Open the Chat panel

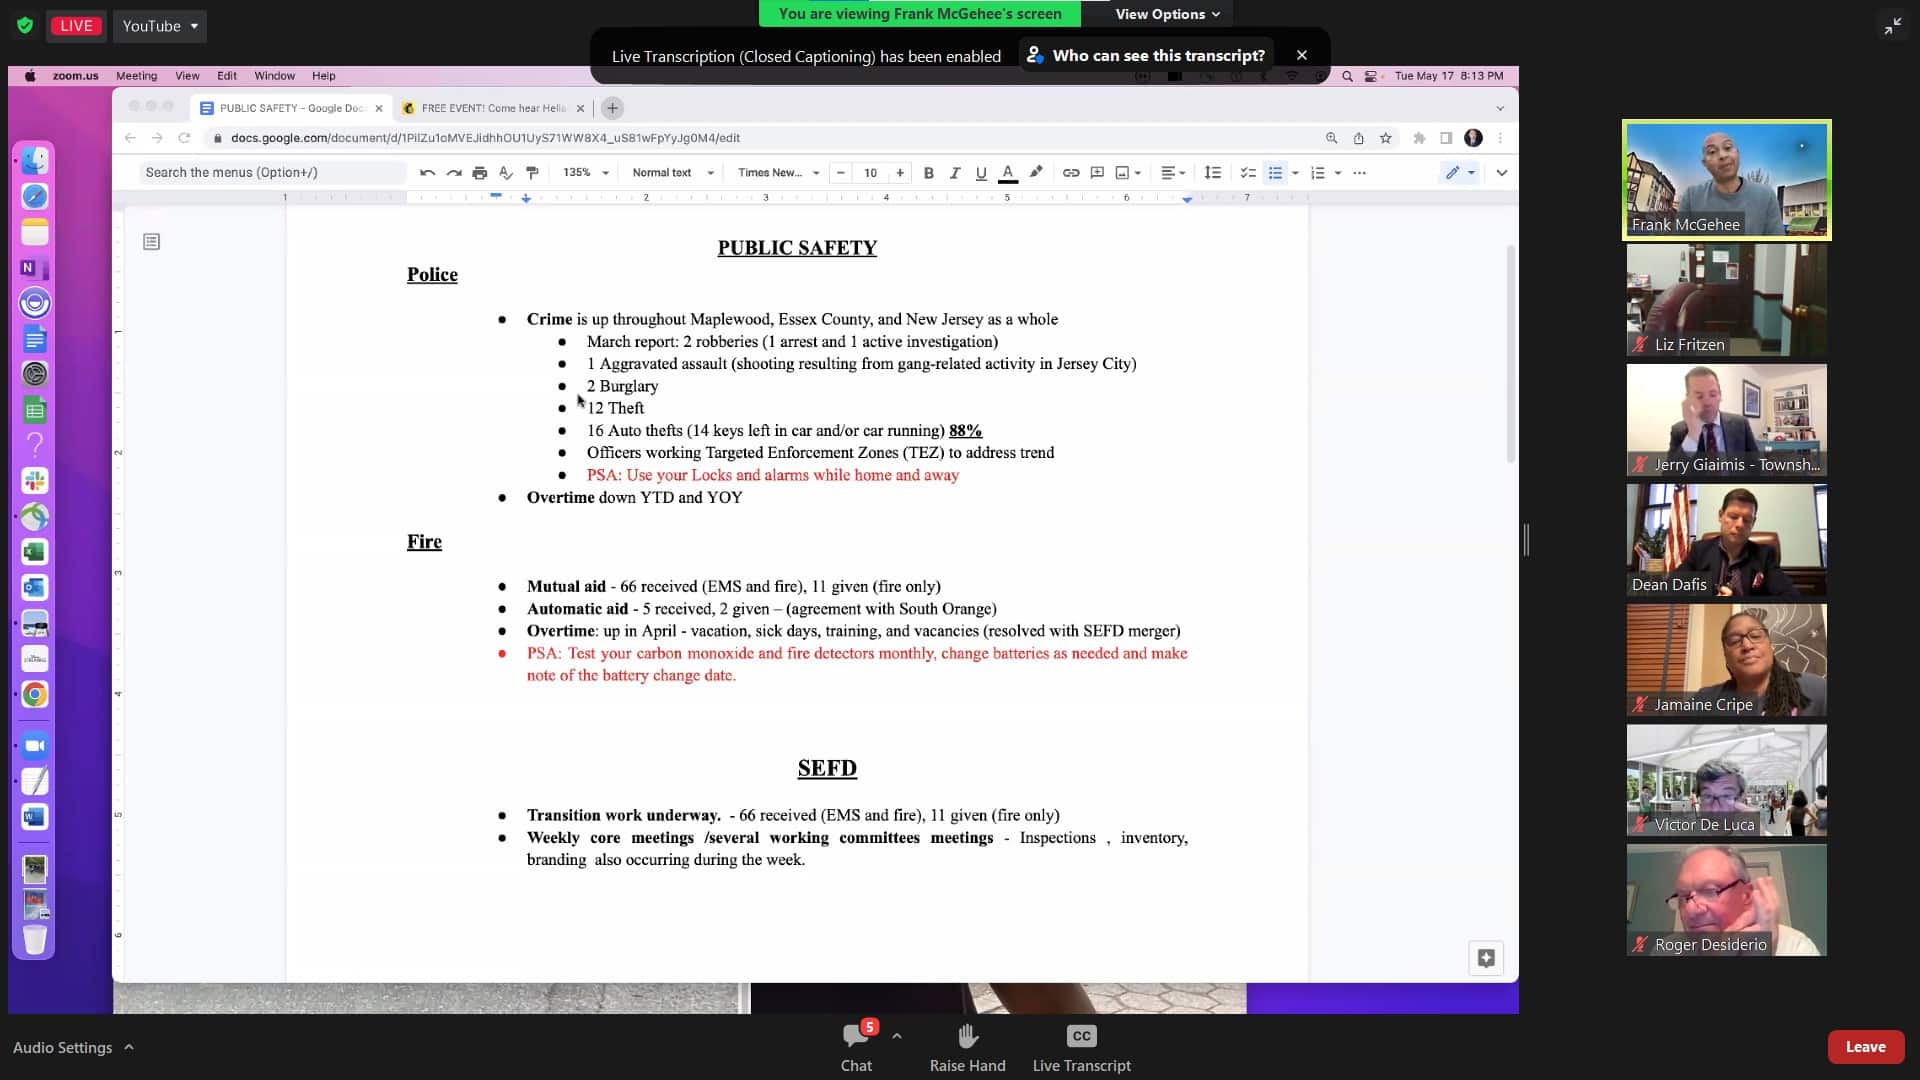[856, 1047]
